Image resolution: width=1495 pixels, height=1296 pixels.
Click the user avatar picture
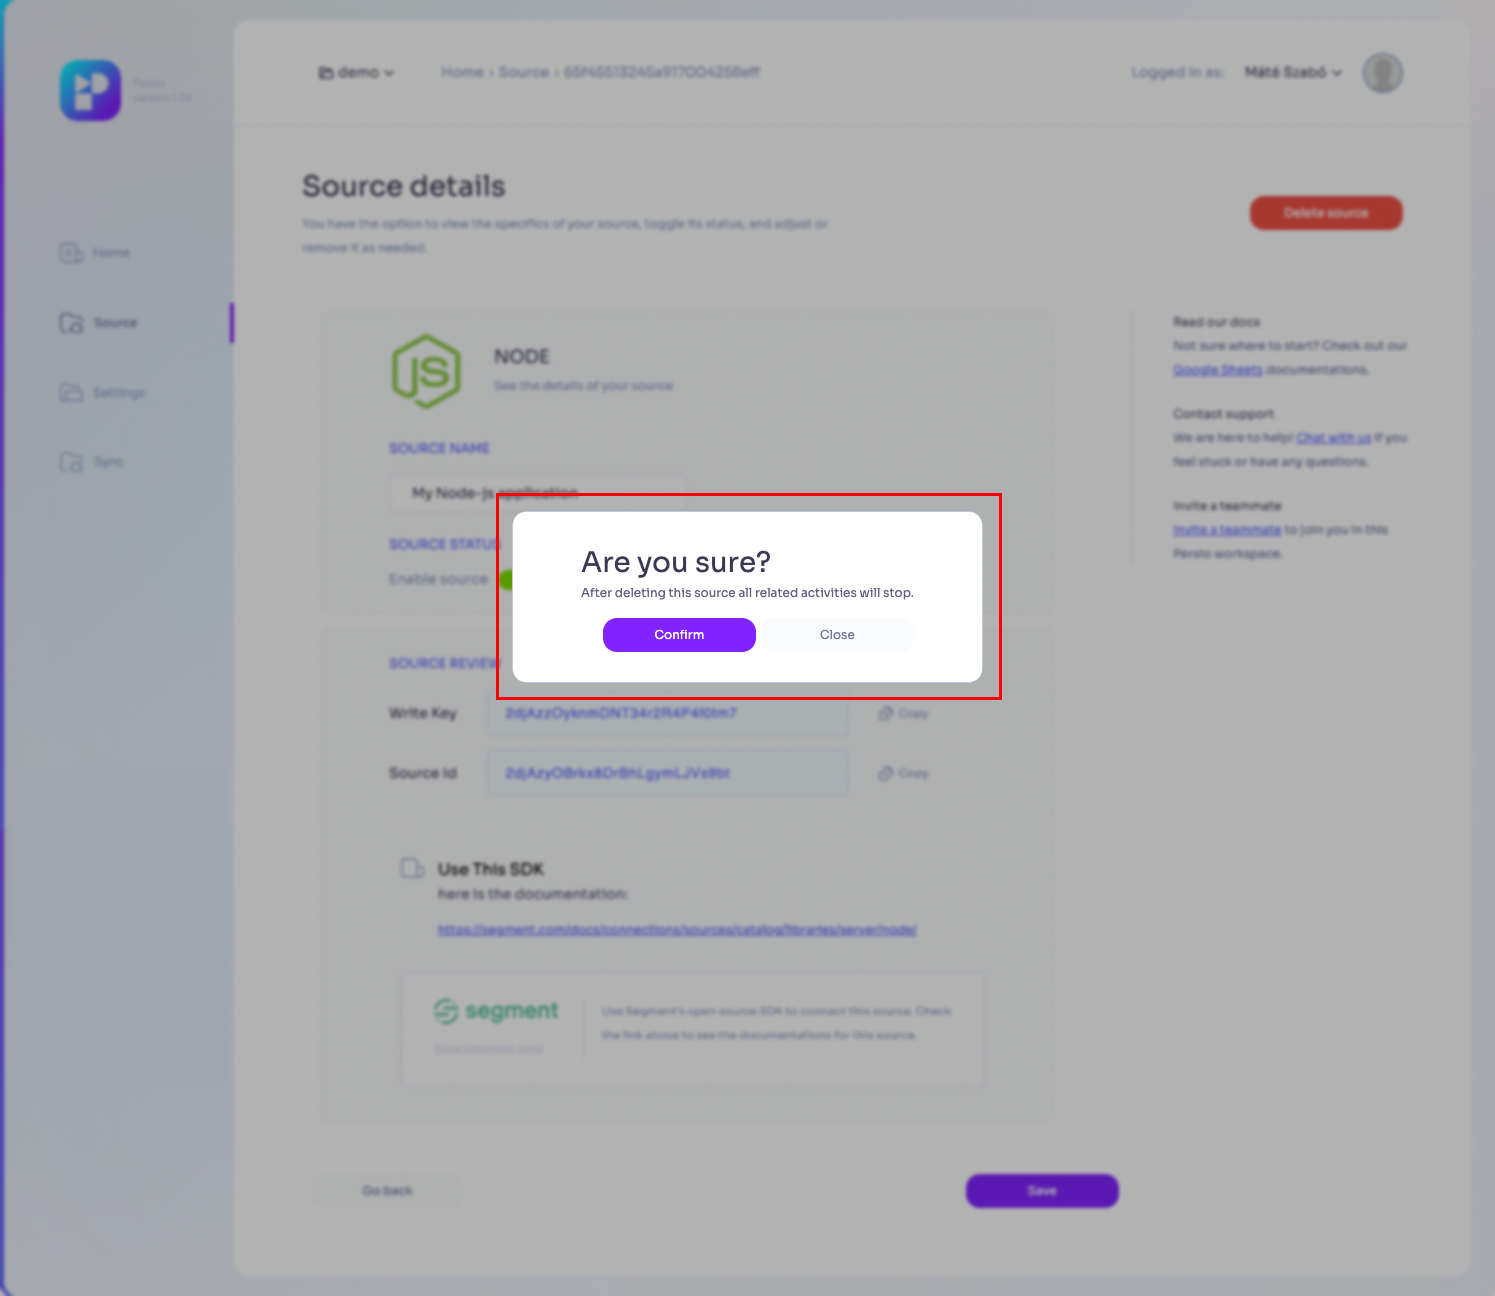1382,73
